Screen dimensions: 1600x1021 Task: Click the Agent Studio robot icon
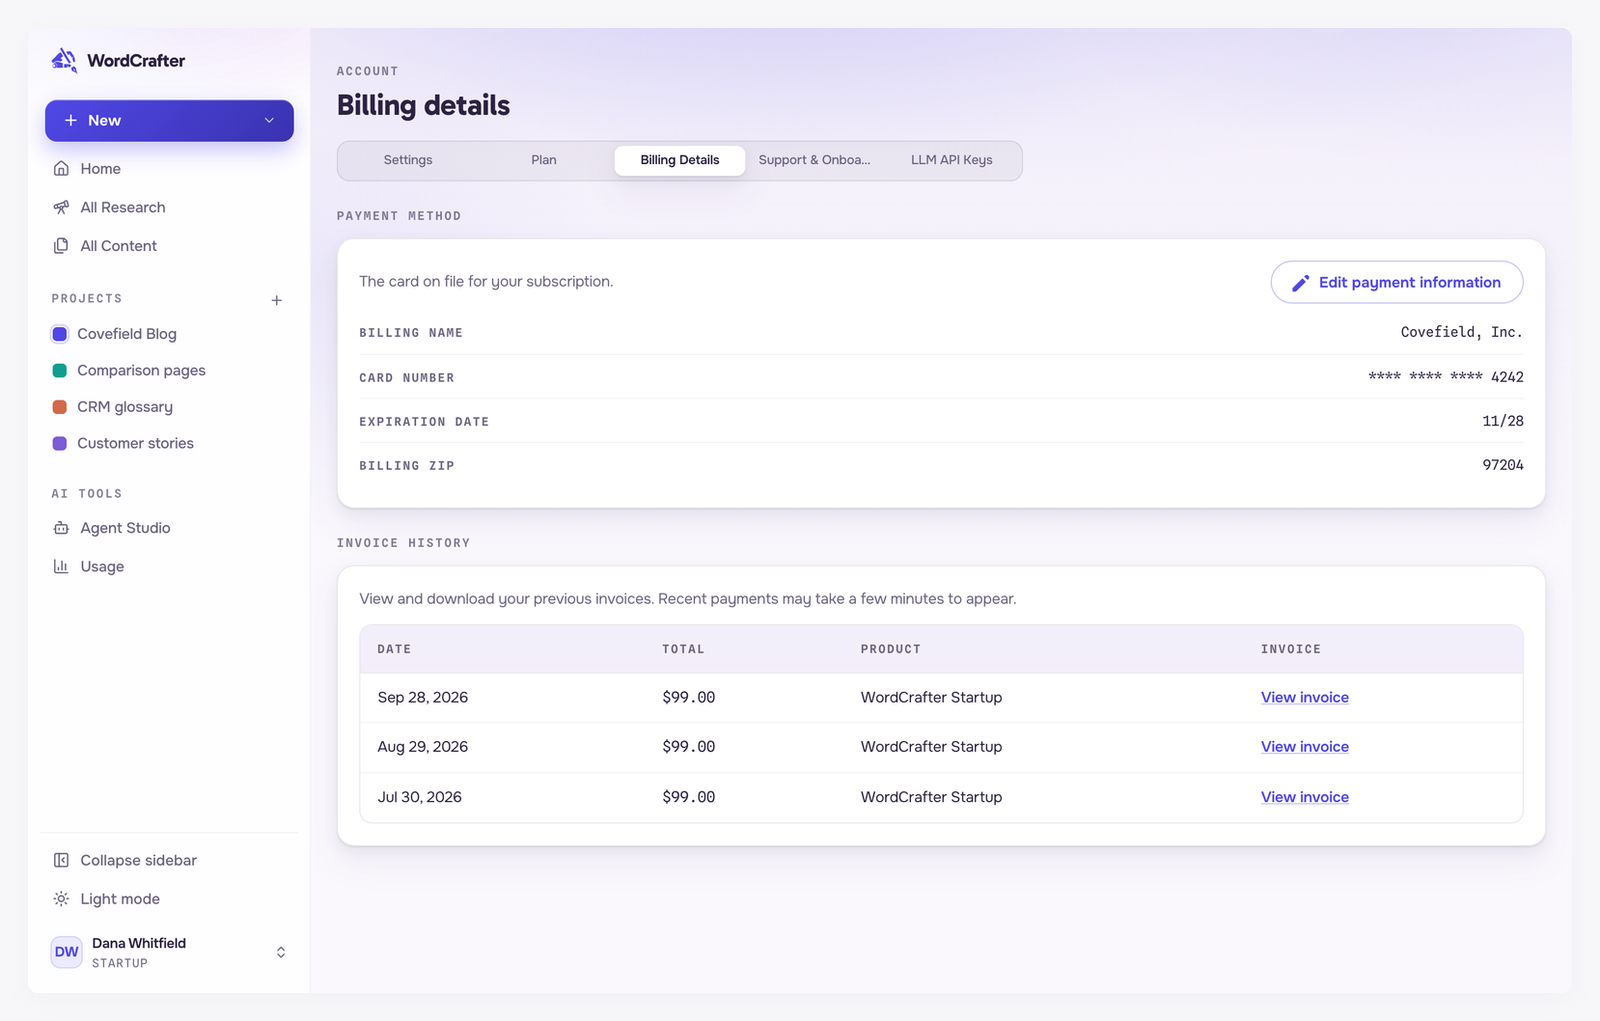pos(61,528)
